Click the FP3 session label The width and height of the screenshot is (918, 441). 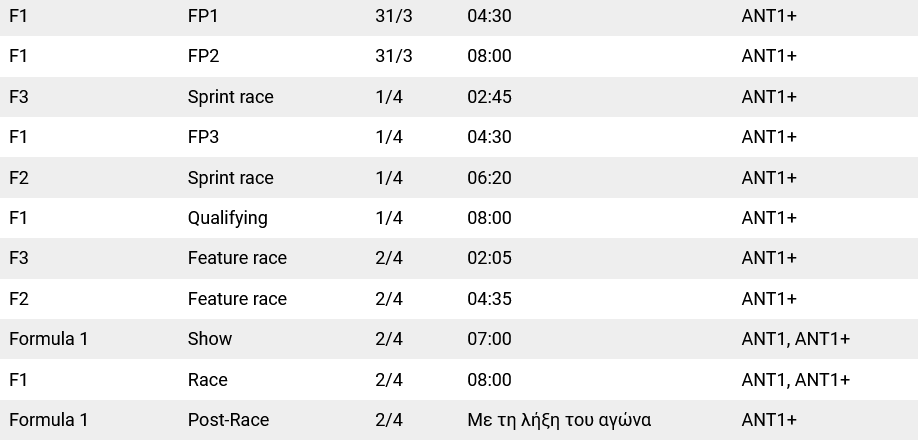coord(203,137)
